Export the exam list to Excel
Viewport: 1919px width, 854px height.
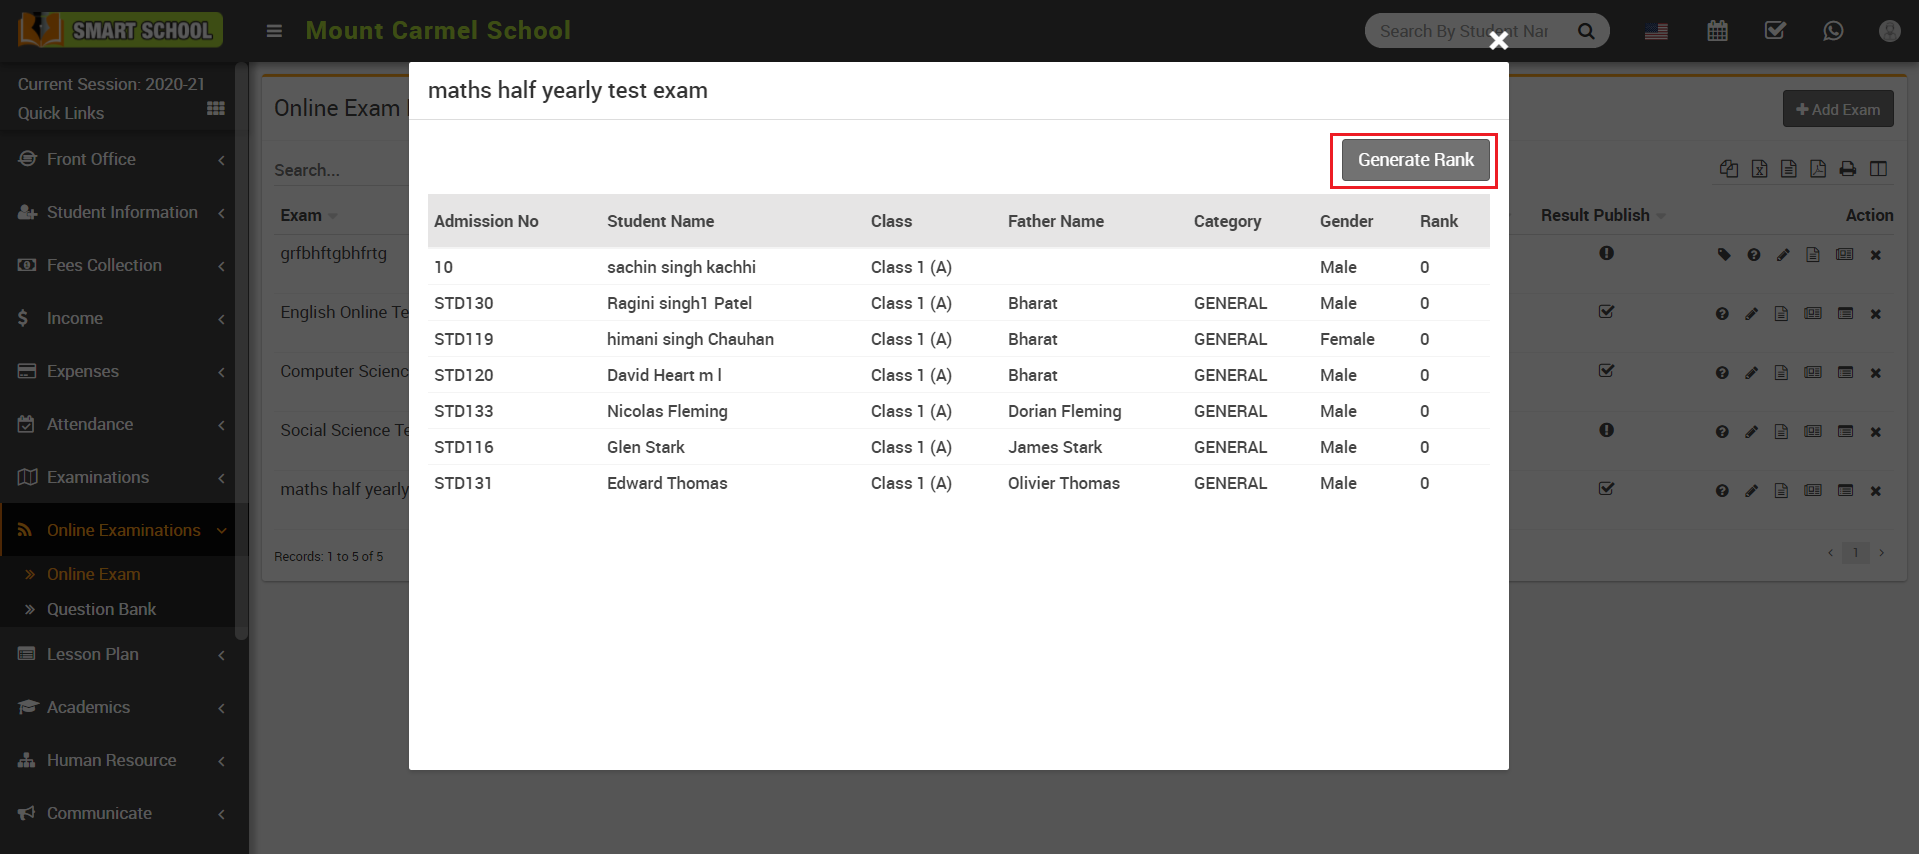pyautogui.click(x=1759, y=169)
